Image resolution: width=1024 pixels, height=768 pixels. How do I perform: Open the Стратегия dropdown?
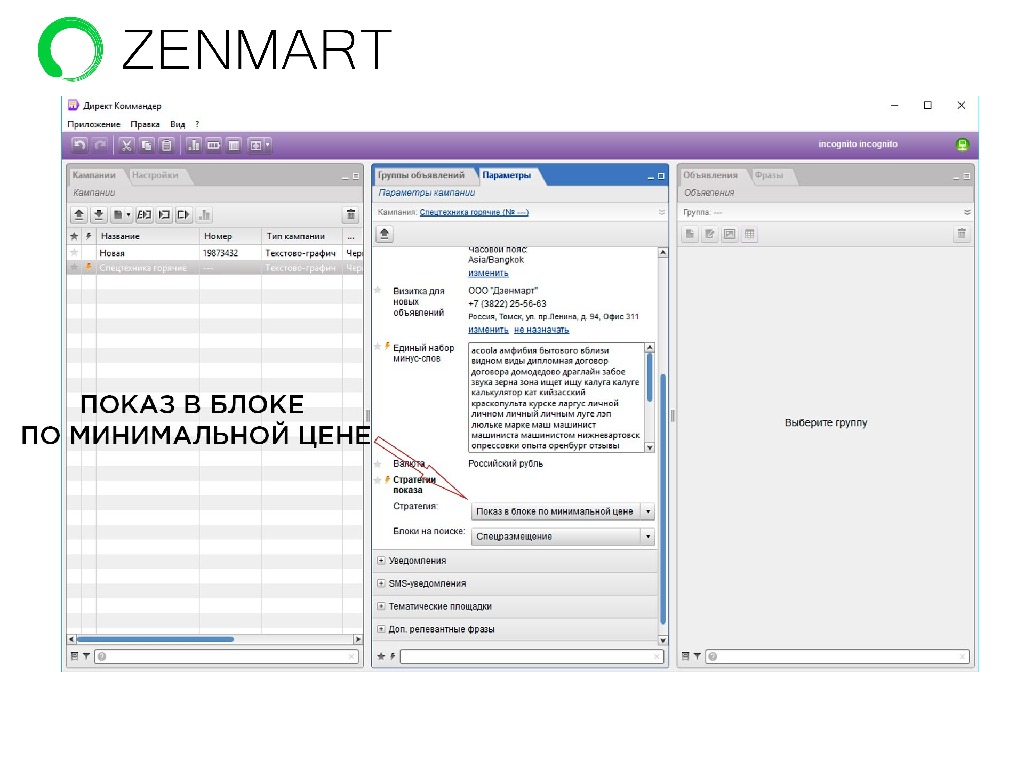click(562, 511)
